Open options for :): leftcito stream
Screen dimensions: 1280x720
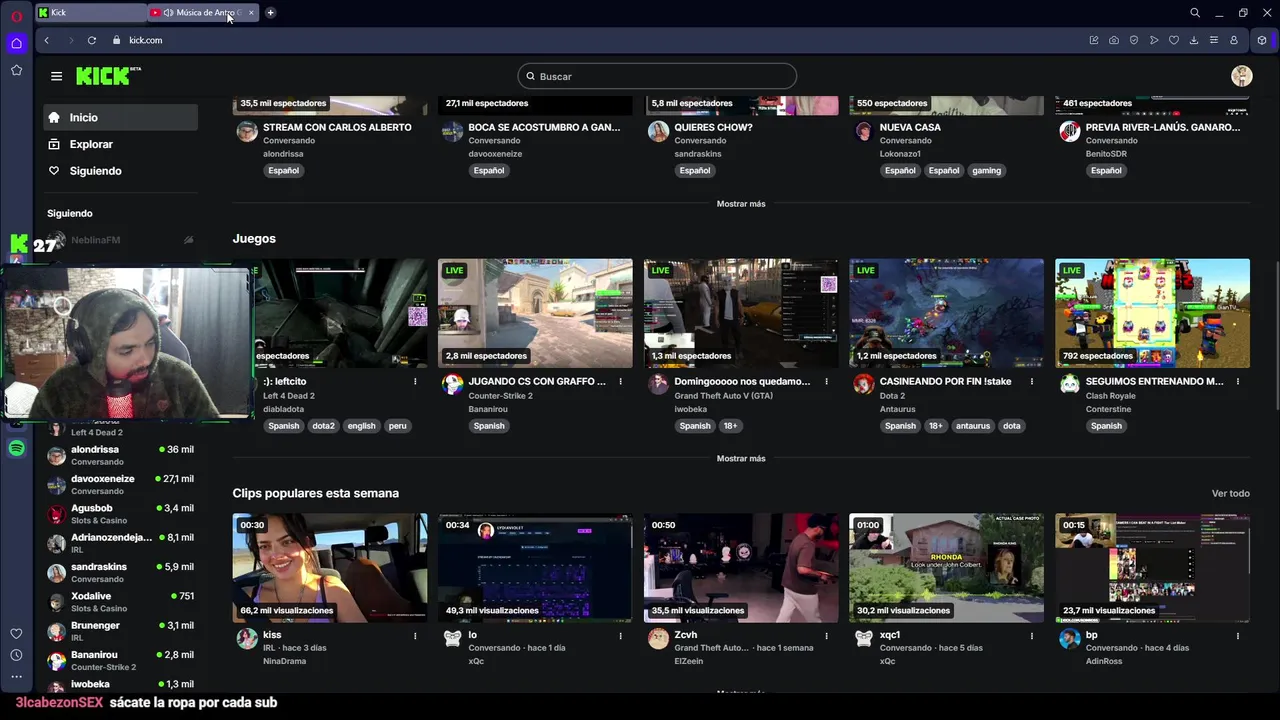[415, 381]
